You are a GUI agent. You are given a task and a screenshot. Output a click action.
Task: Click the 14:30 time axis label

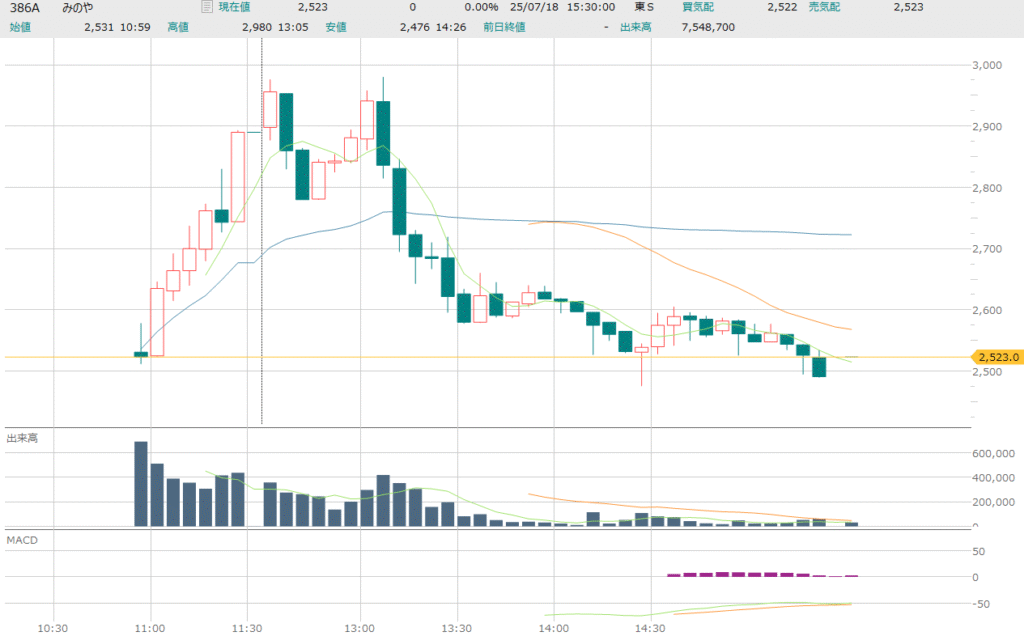pos(650,628)
